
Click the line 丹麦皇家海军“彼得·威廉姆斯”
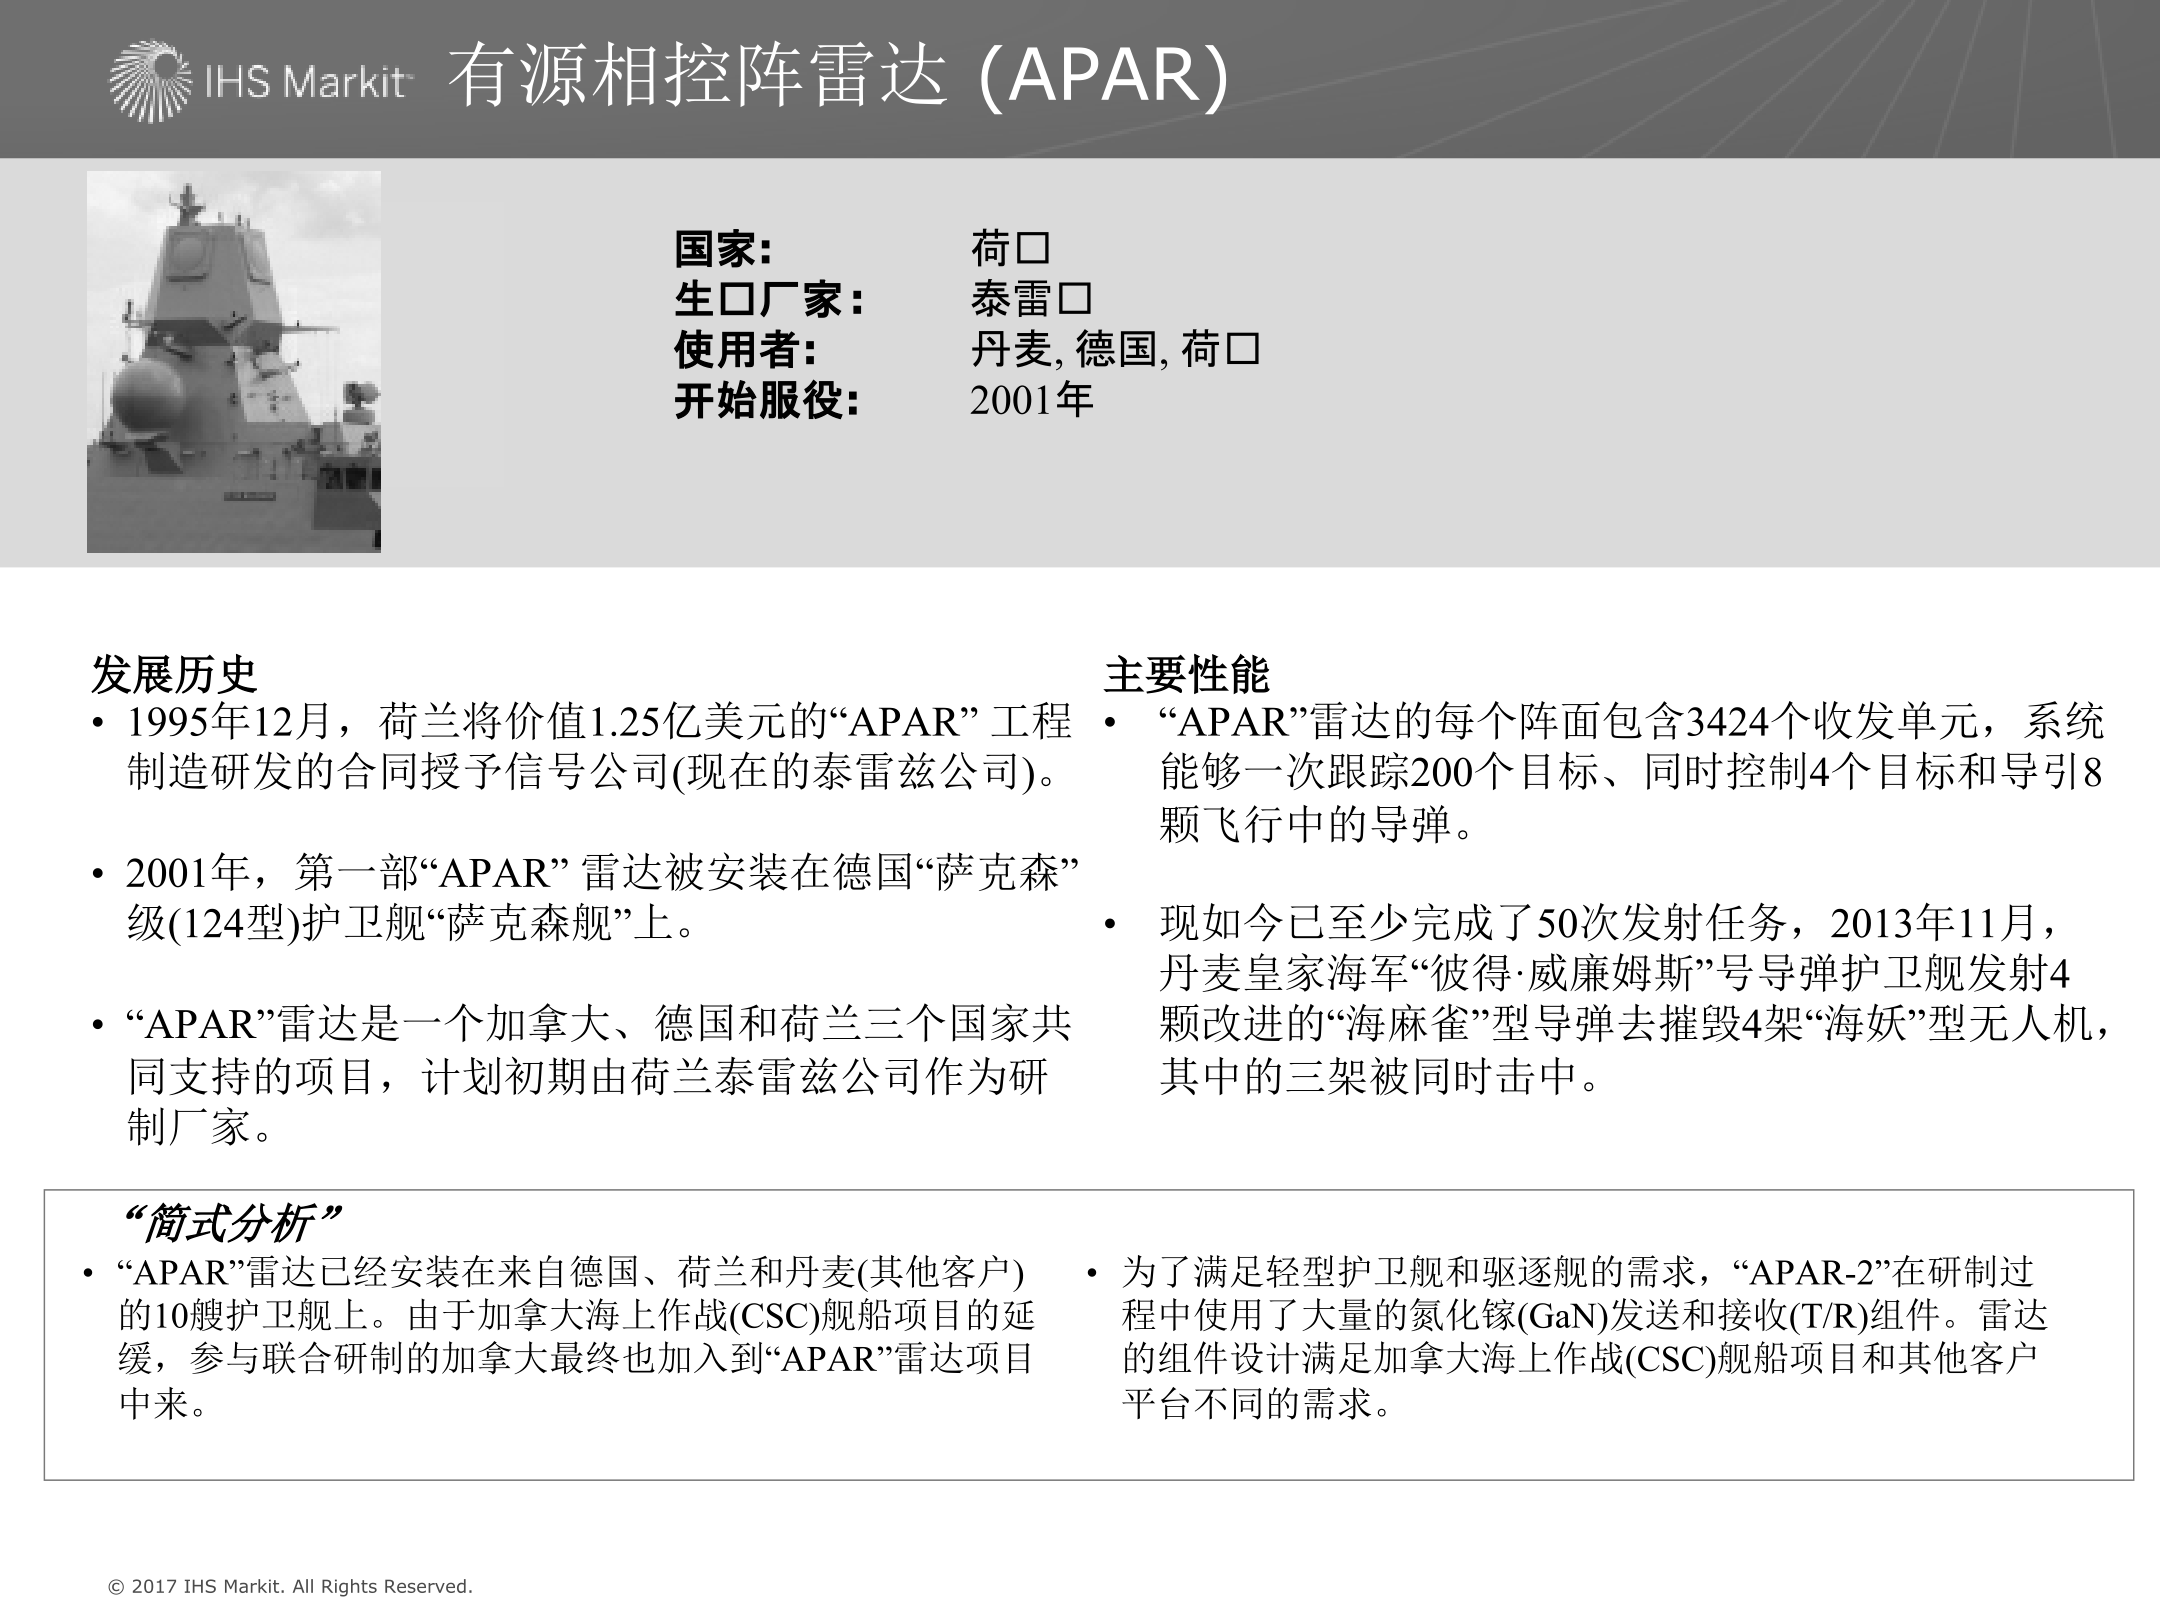pyautogui.click(x=1614, y=974)
